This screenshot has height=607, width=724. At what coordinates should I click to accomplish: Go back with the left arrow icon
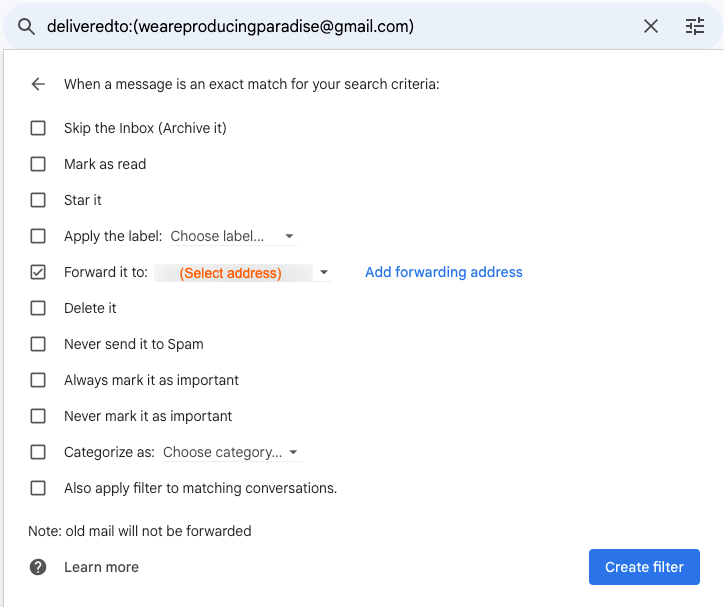coord(38,84)
